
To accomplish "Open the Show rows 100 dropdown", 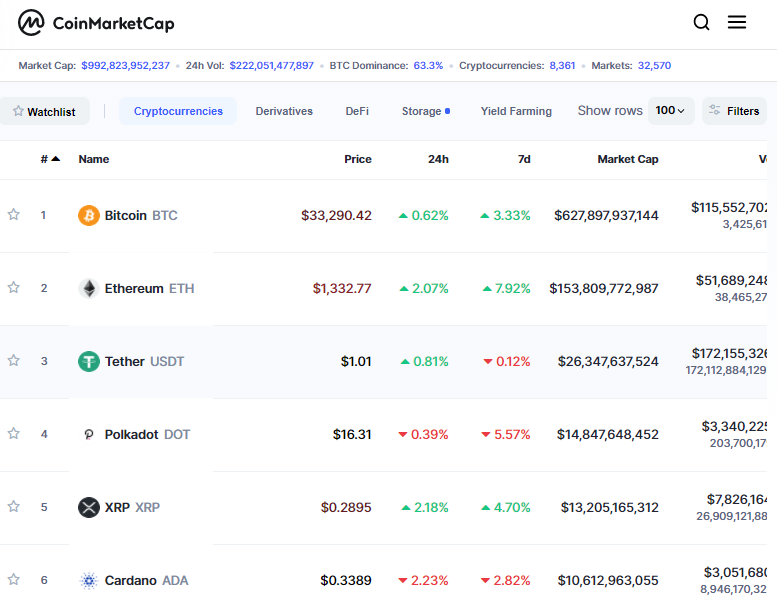I will (x=670, y=111).
